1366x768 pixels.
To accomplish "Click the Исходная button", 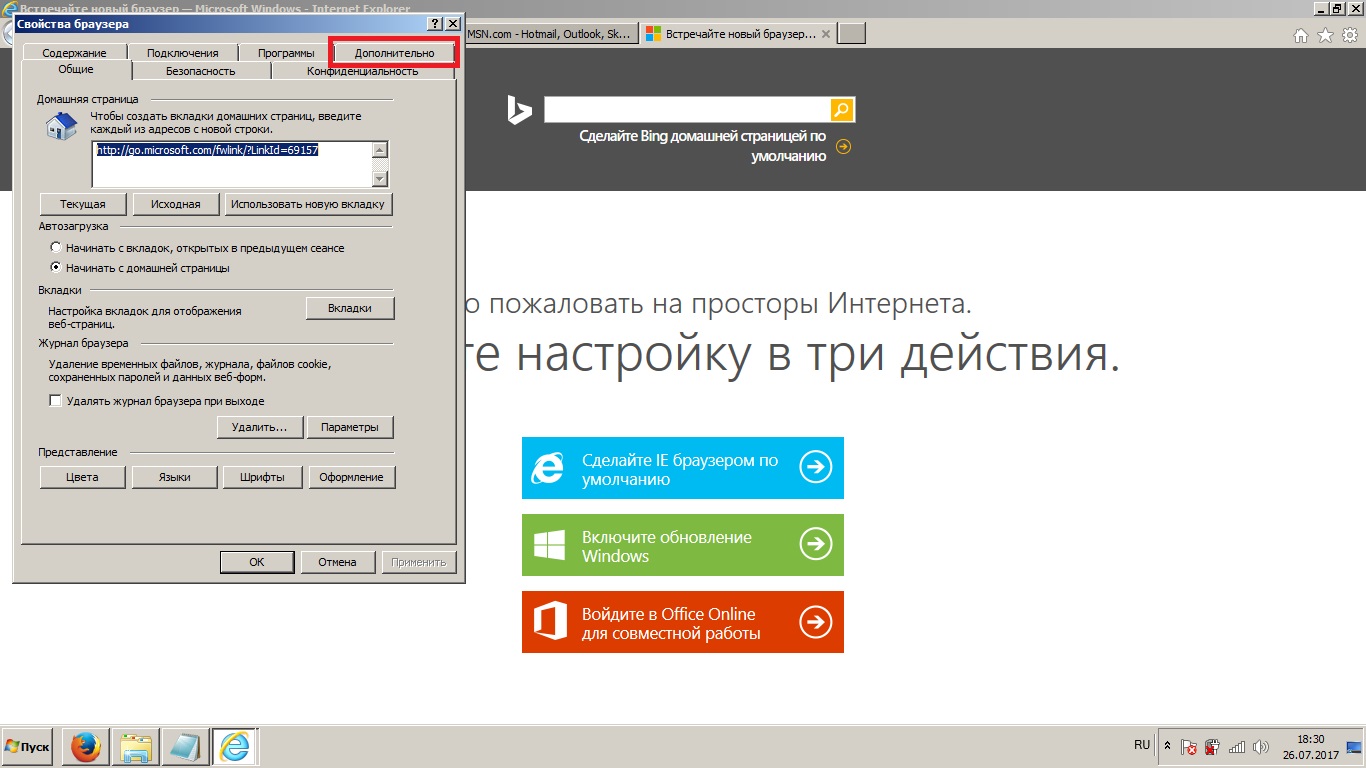I will pos(176,204).
